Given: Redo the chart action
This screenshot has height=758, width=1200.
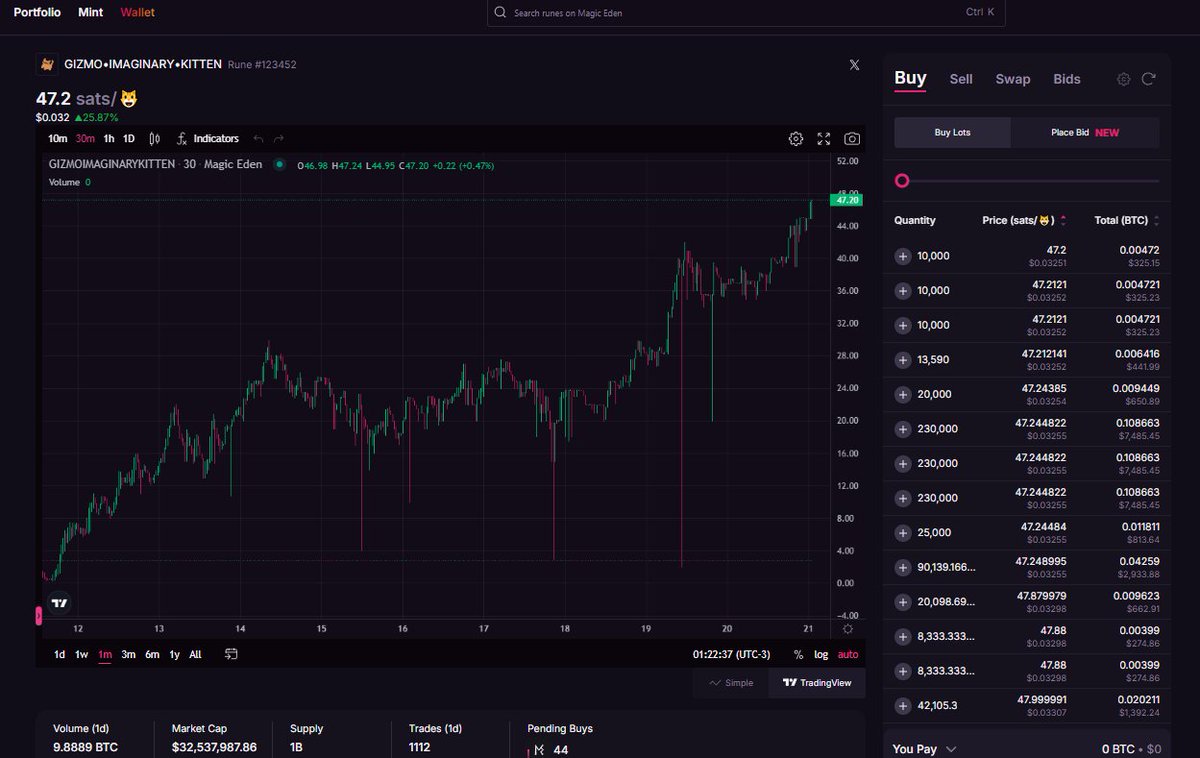Looking at the screenshot, I should tap(279, 139).
